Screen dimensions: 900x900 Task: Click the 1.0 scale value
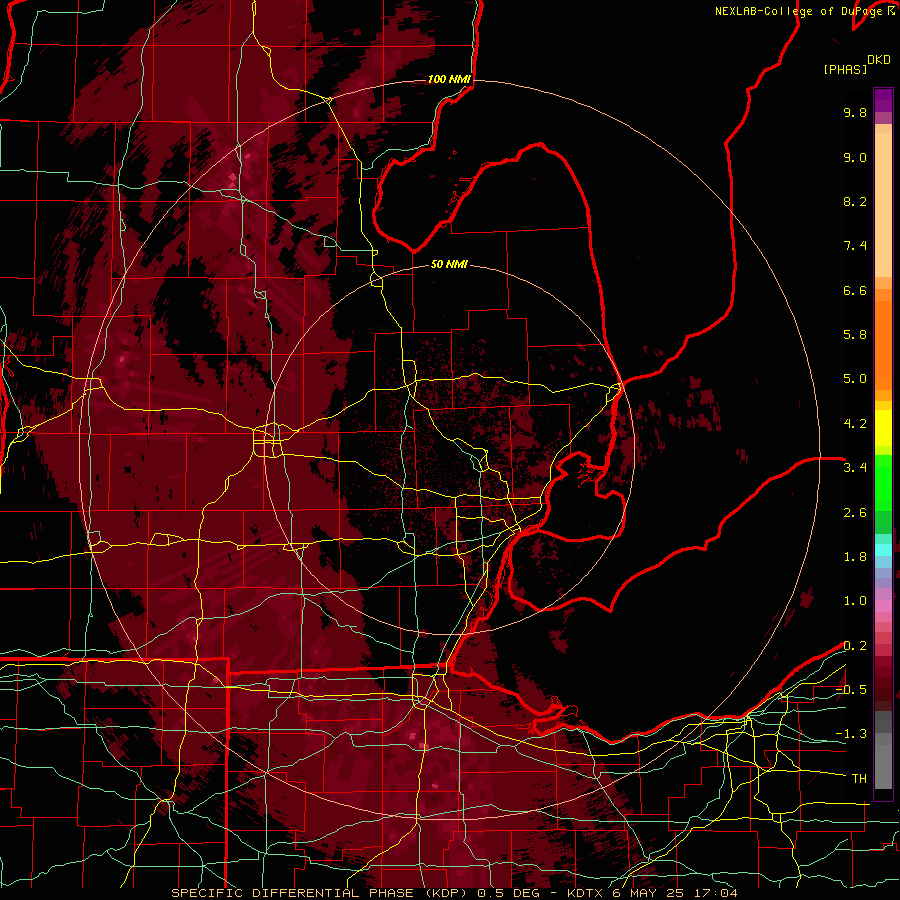click(855, 601)
